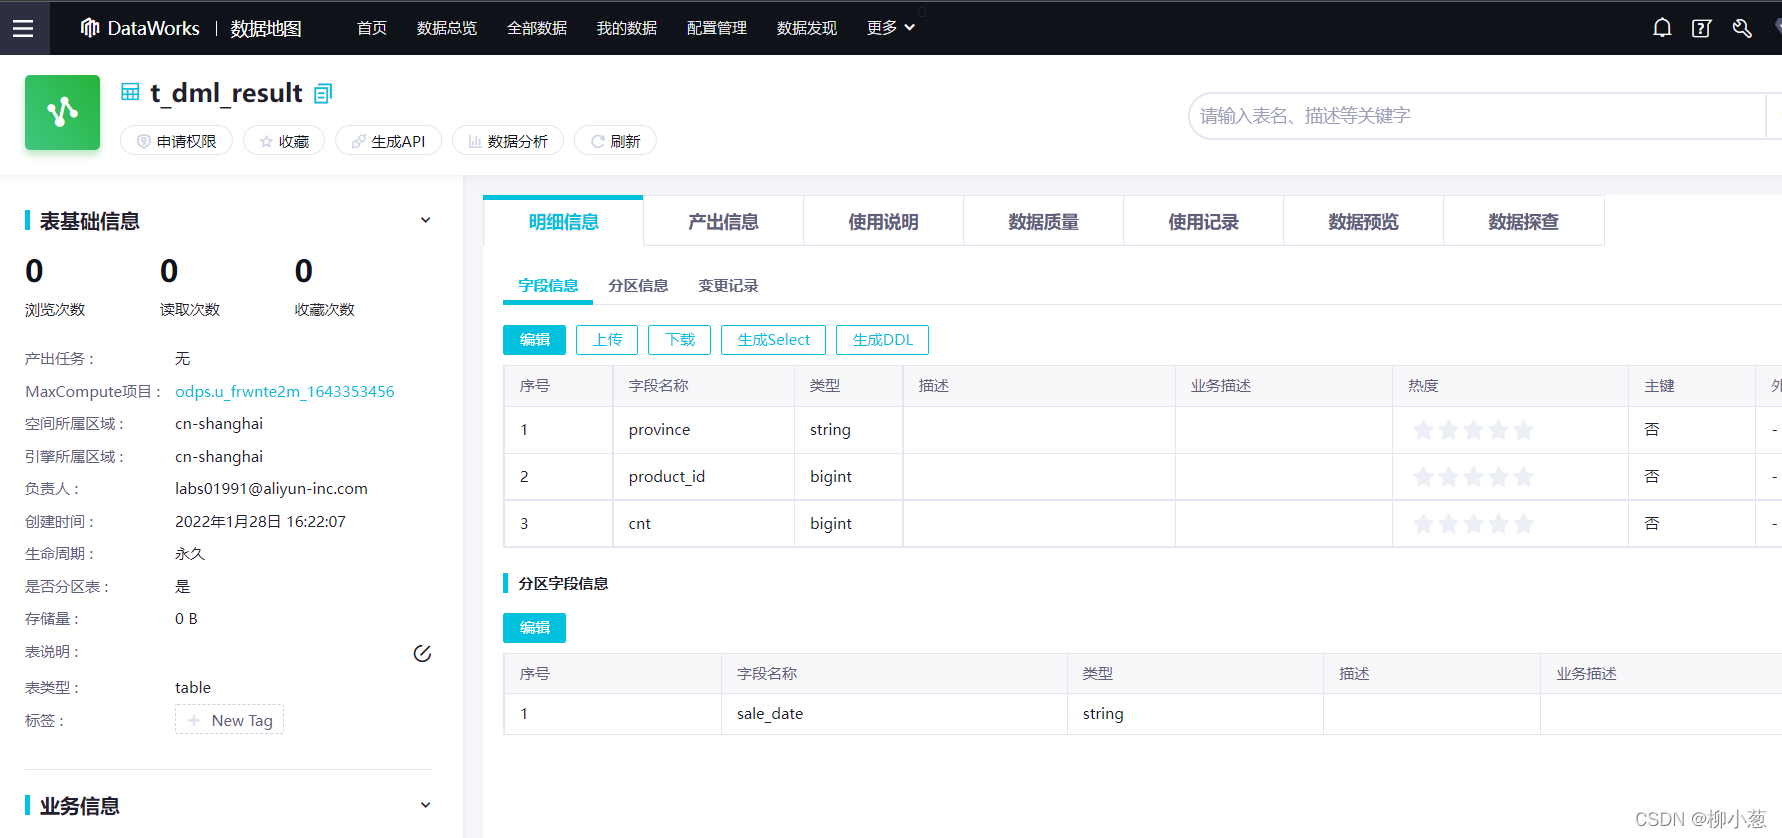Open 数据分析 for this table

click(508, 141)
